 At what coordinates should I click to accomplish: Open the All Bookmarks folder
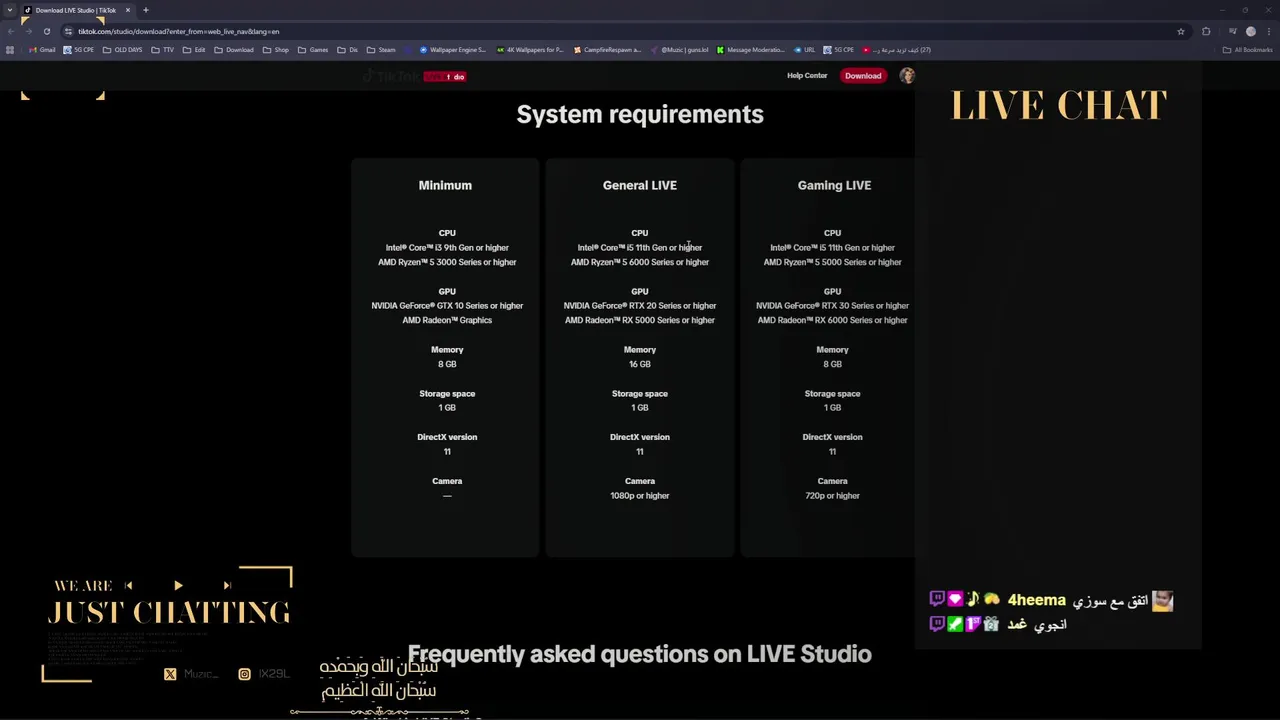[x=1247, y=50]
